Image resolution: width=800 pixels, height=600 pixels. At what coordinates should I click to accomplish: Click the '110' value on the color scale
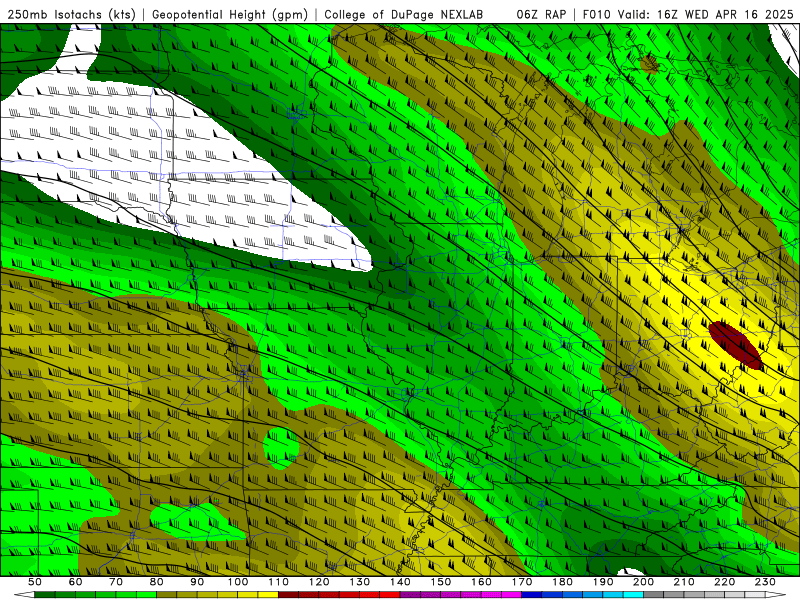(279, 582)
